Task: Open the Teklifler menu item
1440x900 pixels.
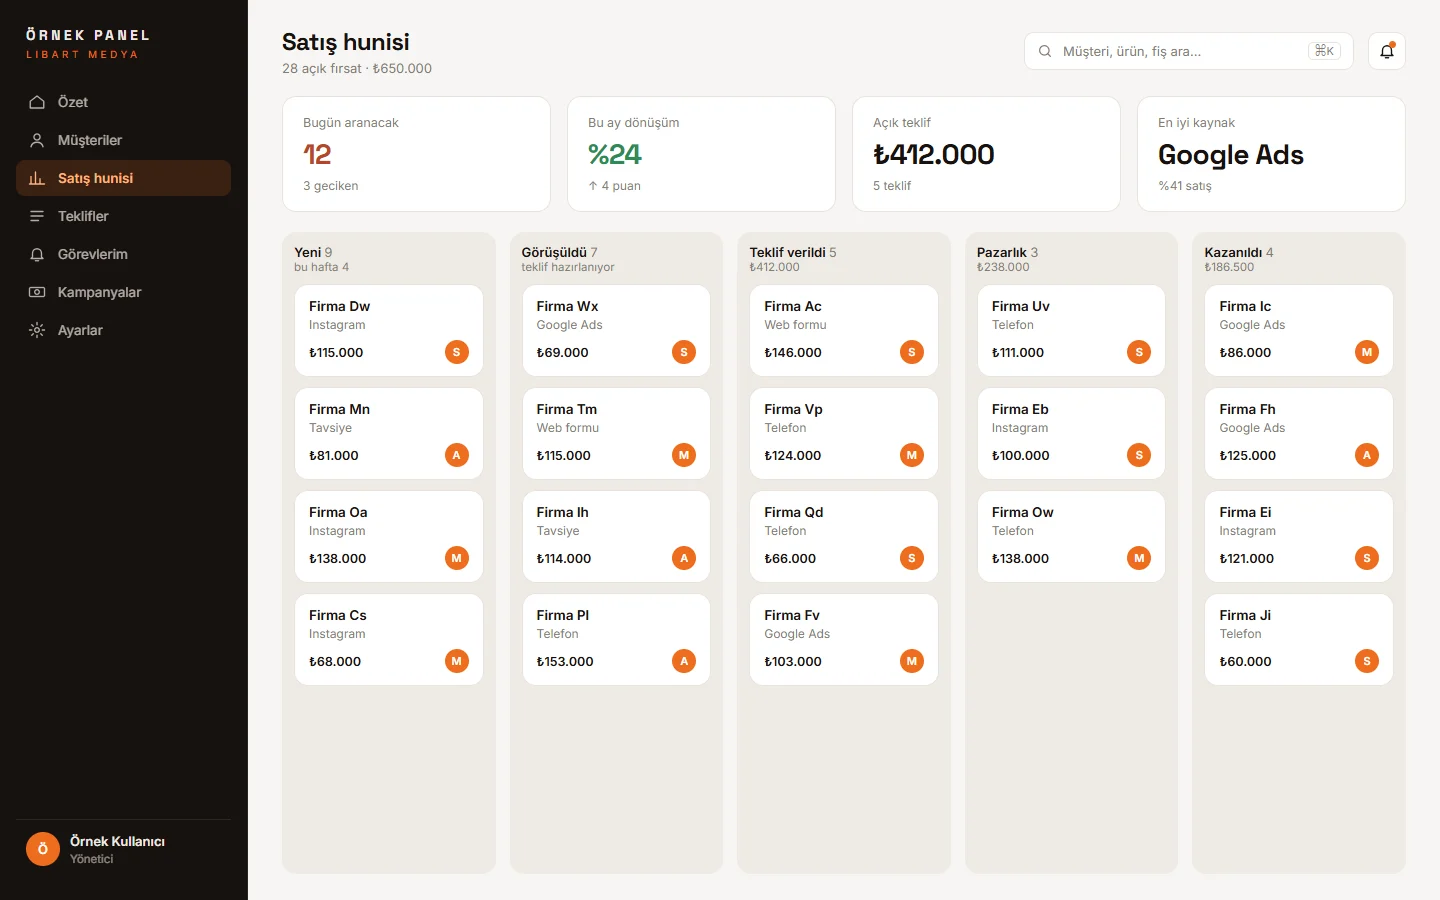Action: click(x=124, y=216)
